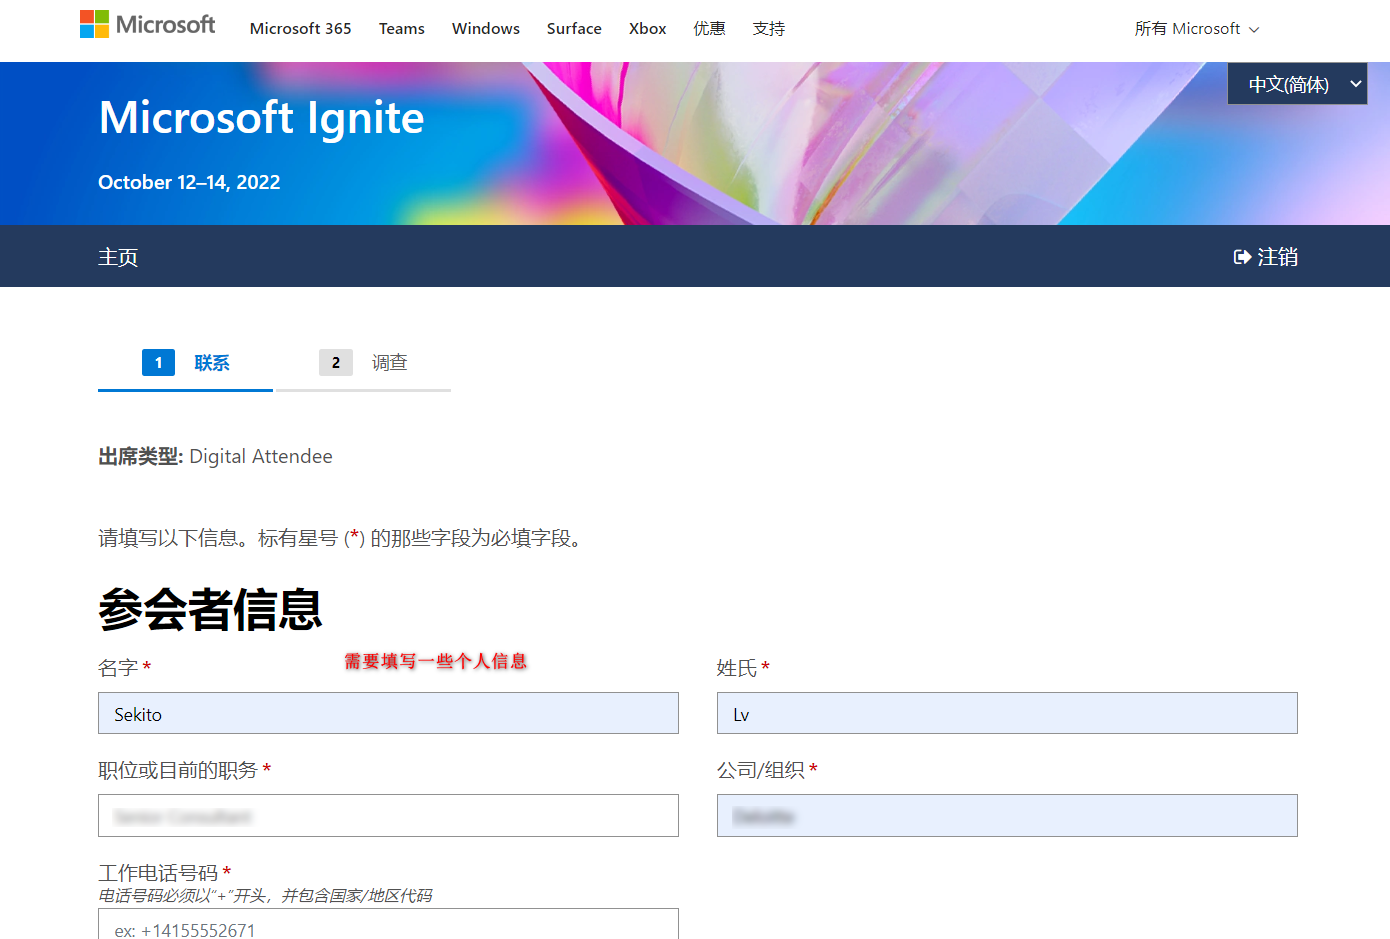The image size is (1390, 939).
Task: Open the Microsoft 365 nav link
Action: (300, 29)
